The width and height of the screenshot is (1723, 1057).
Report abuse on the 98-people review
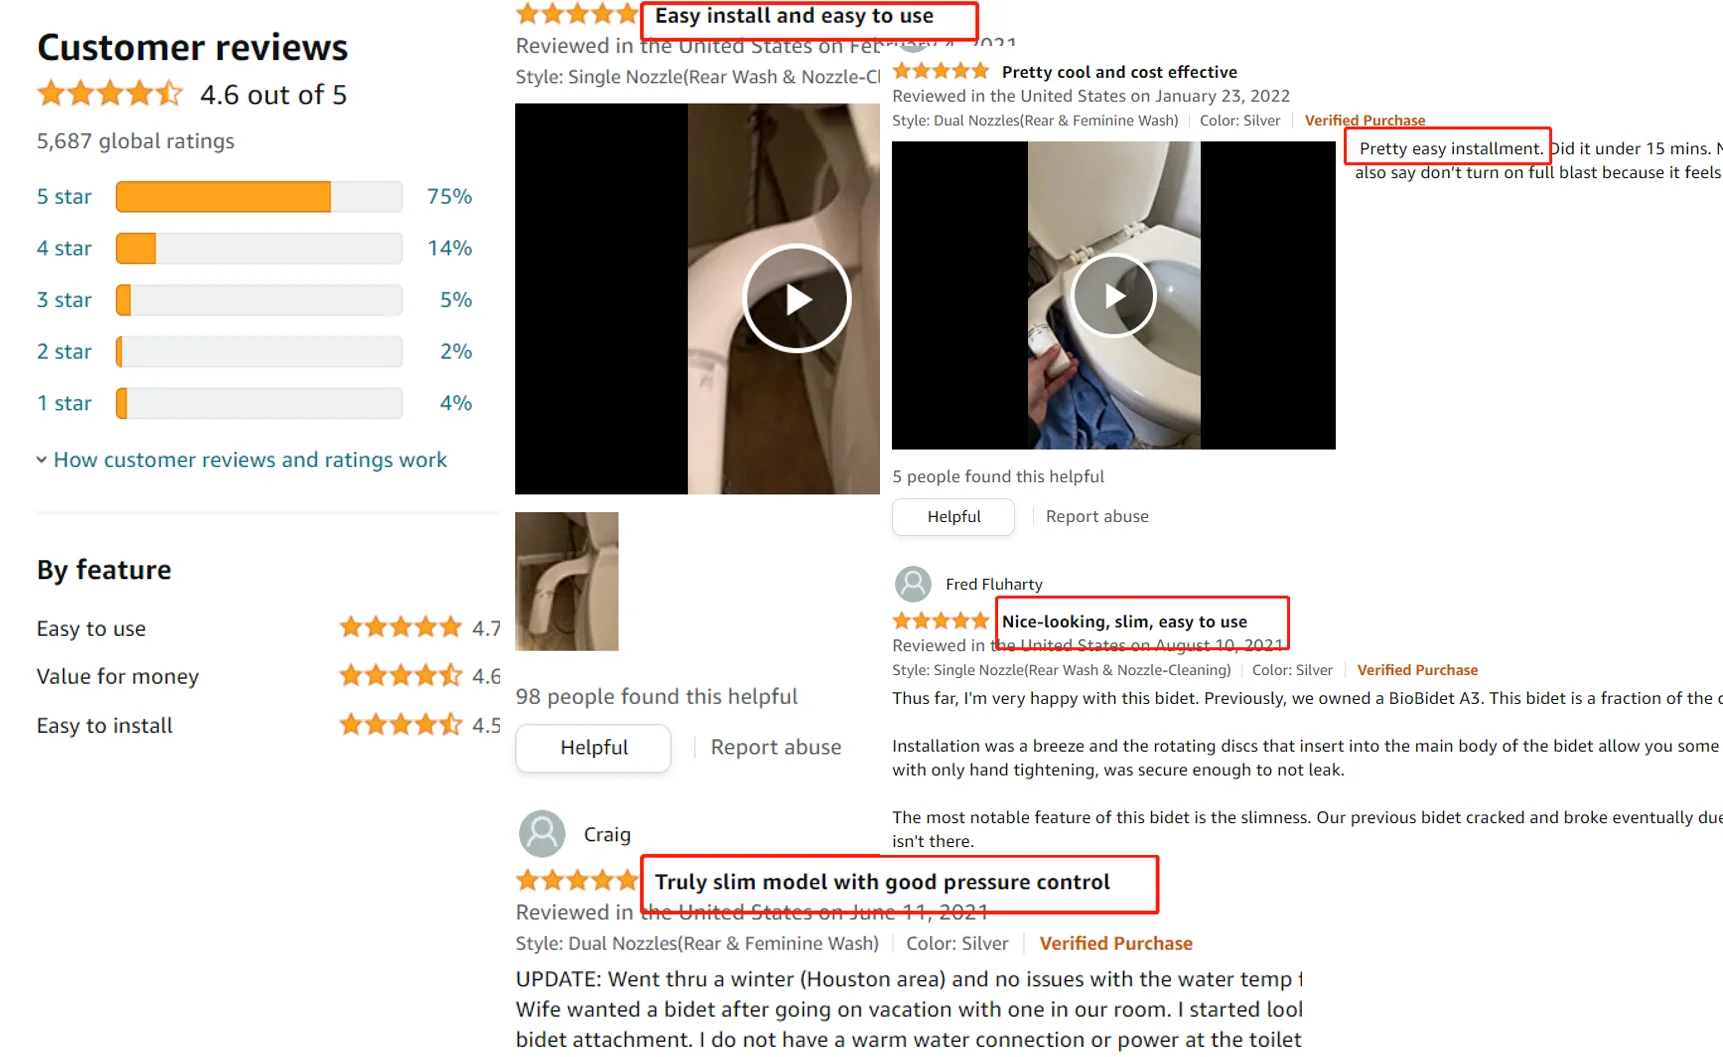(775, 748)
